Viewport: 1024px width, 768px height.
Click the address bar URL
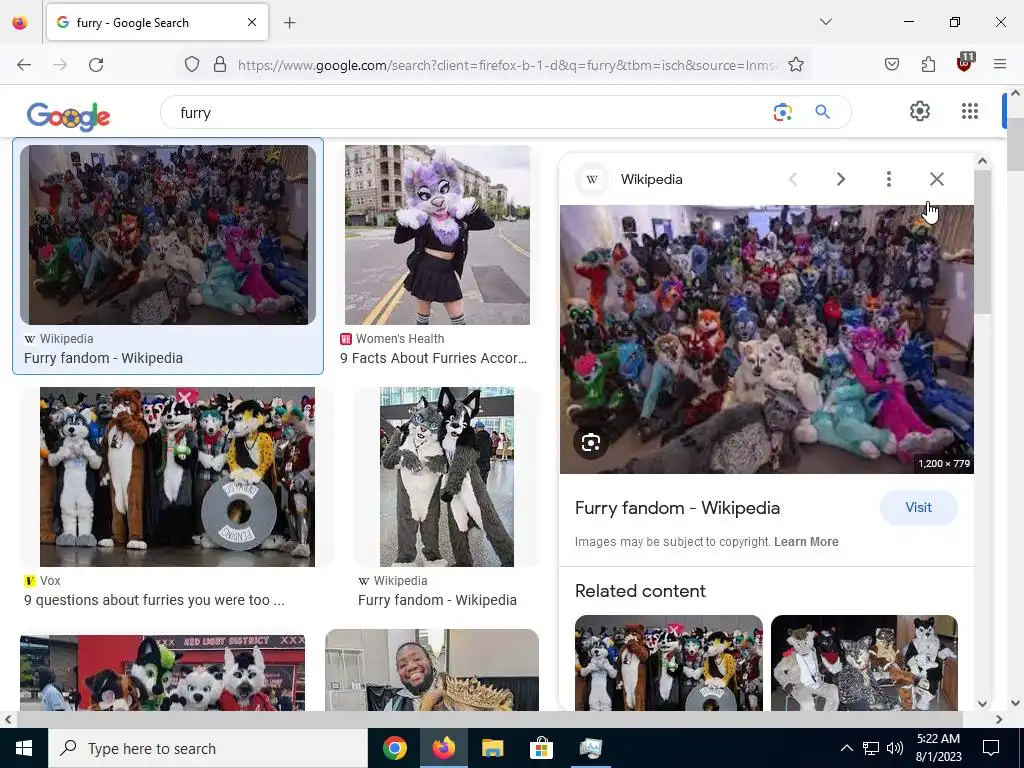coord(507,65)
